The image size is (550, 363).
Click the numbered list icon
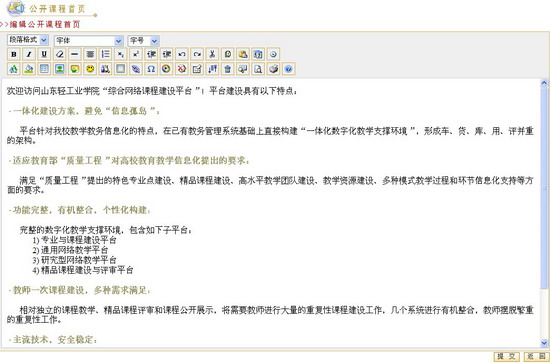coord(105,54)
